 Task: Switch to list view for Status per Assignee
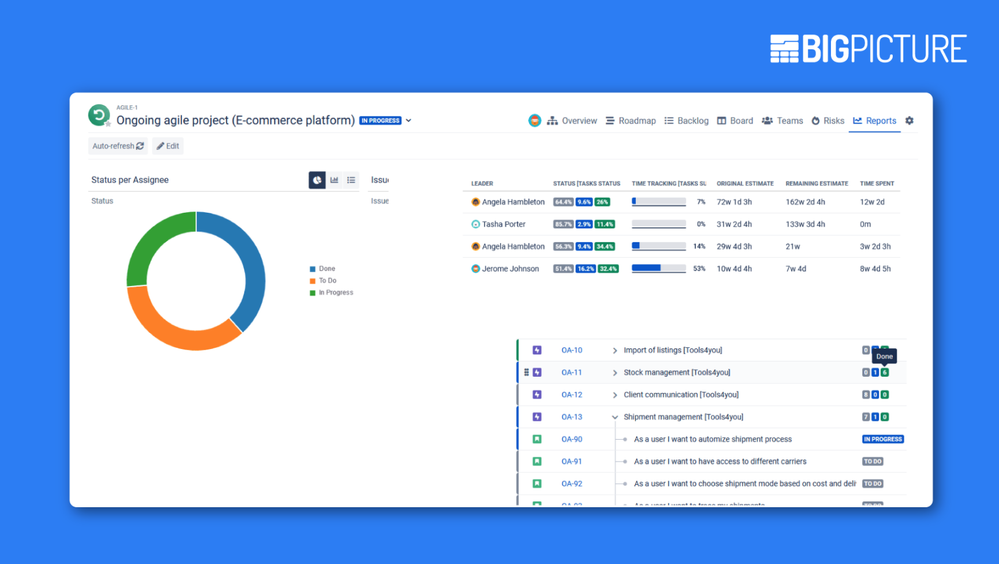tap(351, 180)
